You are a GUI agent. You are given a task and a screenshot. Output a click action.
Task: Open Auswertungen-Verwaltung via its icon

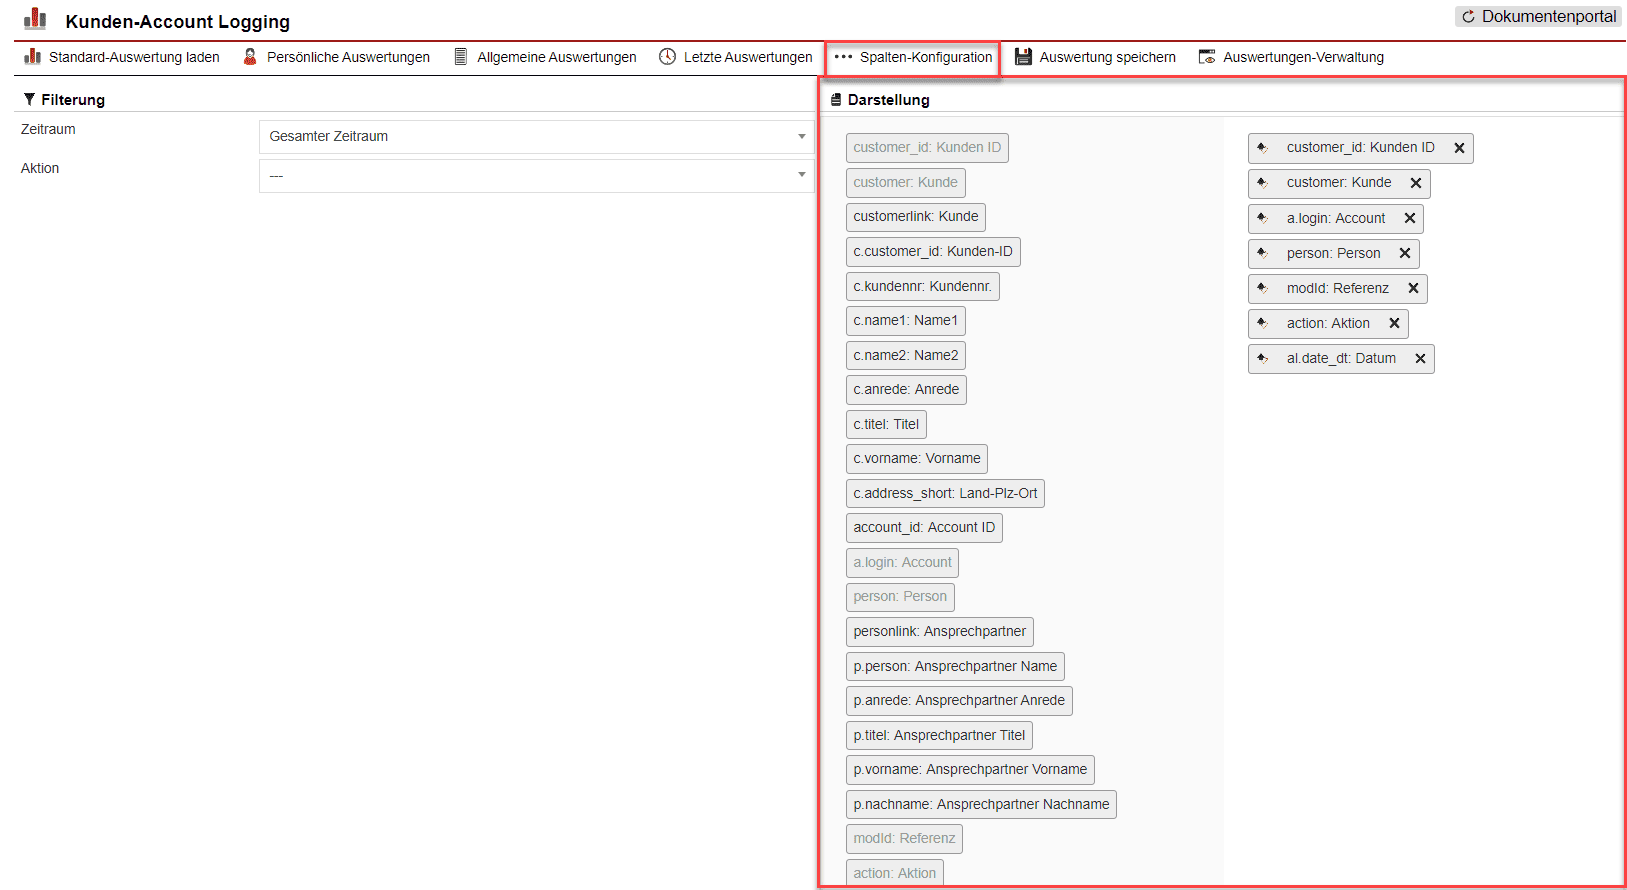click(x=1207, y=57)
